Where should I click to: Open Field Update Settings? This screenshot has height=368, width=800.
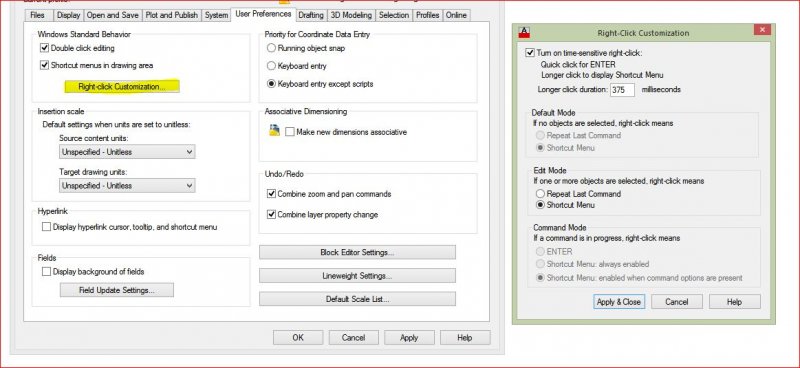click(117, 290)
